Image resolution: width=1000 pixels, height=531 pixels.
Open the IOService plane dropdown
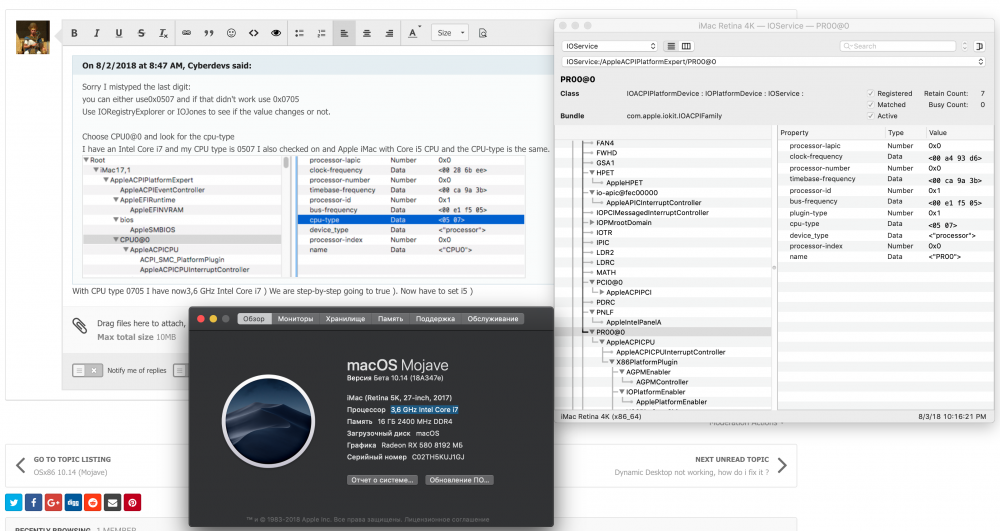(610, 46)
